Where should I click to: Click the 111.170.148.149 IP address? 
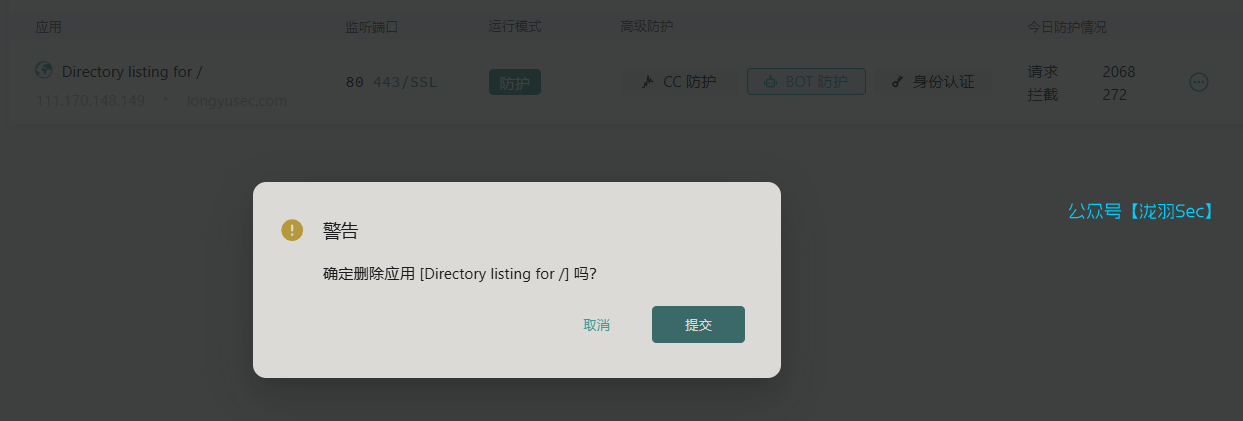(90, 101)
